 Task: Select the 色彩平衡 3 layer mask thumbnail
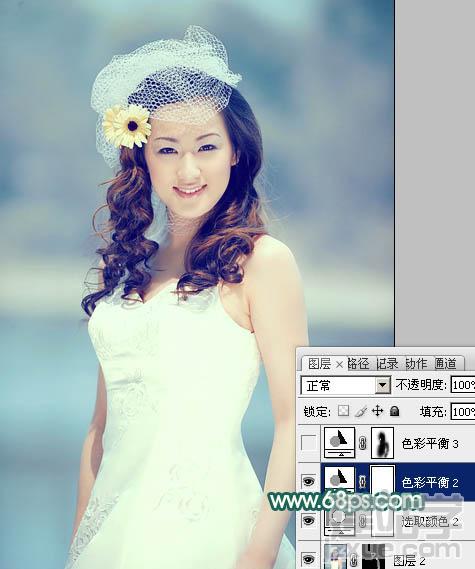[382, 443]
